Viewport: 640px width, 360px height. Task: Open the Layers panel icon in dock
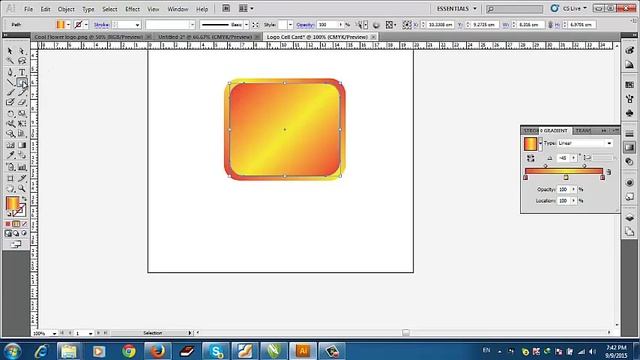click(629, 218)
